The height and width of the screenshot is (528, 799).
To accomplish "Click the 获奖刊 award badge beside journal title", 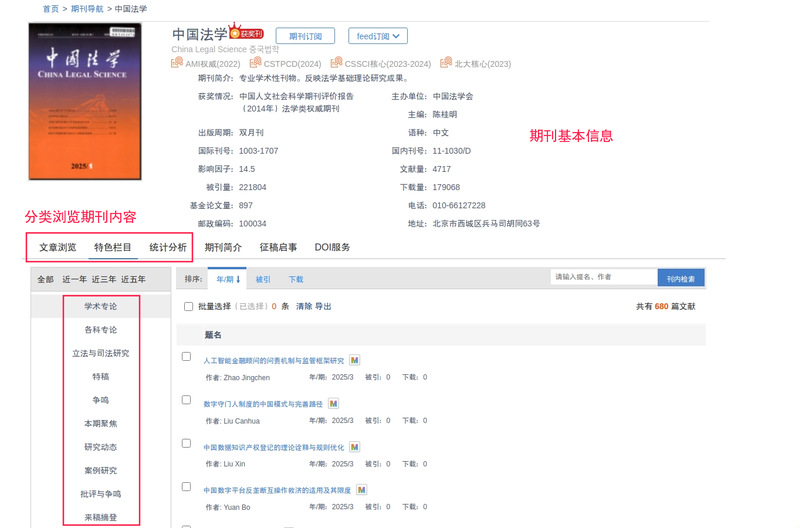I will pyautogui.click(x=246, y=33).
